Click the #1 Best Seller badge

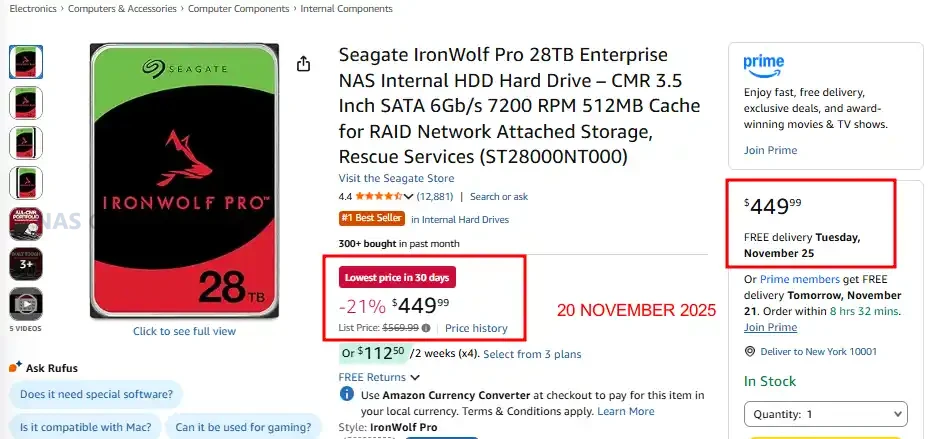point(370,219)
